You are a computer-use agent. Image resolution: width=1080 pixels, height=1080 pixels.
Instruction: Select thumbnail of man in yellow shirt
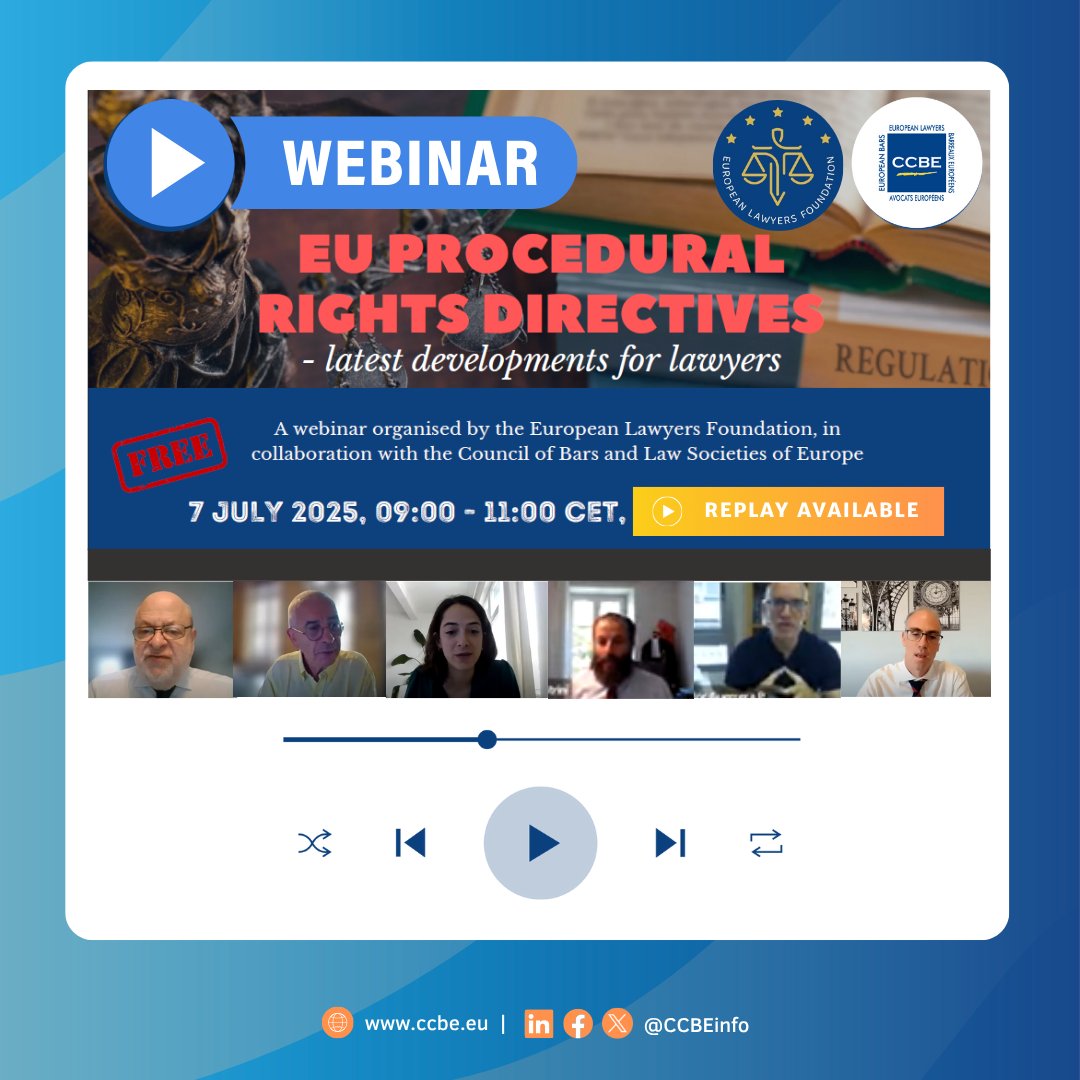click(309, 639)
